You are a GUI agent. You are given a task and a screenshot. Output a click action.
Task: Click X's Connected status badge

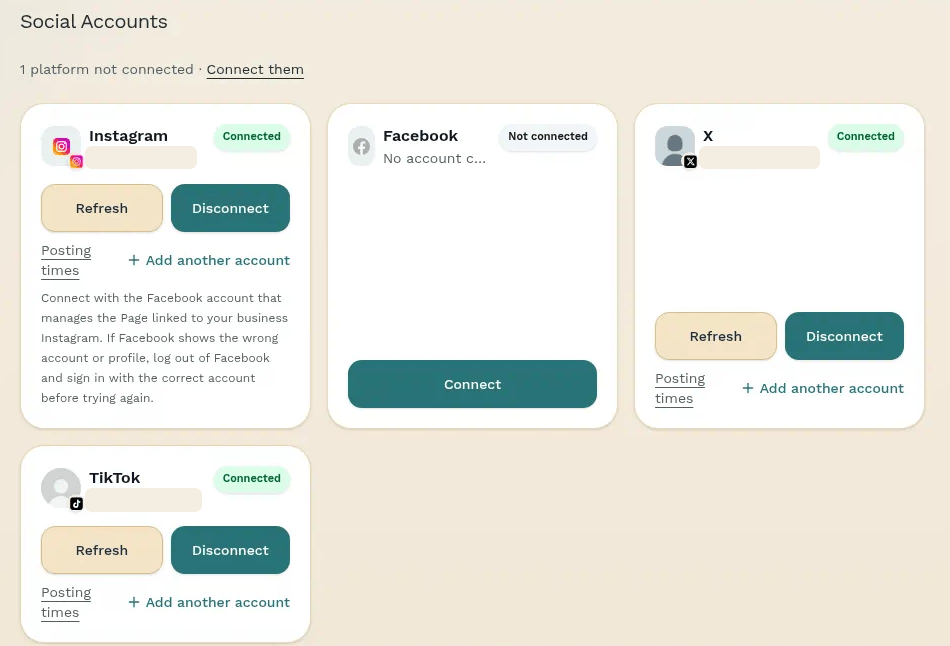(x=865, y=136)
